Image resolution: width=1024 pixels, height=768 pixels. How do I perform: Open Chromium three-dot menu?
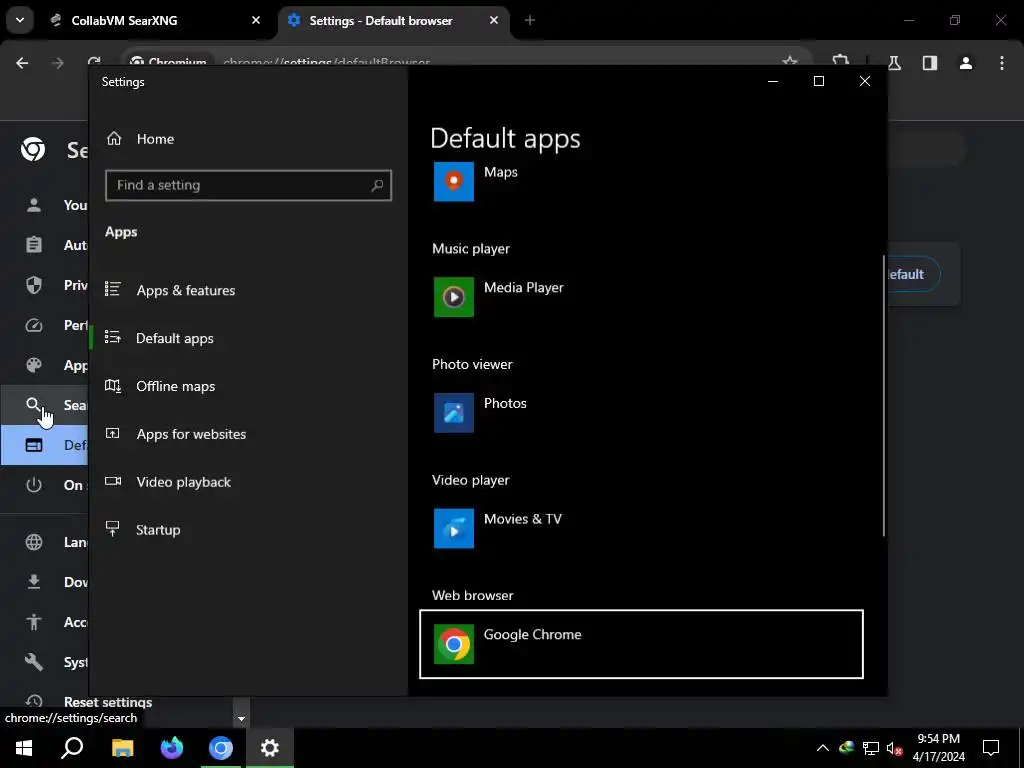coord(1002,63)
